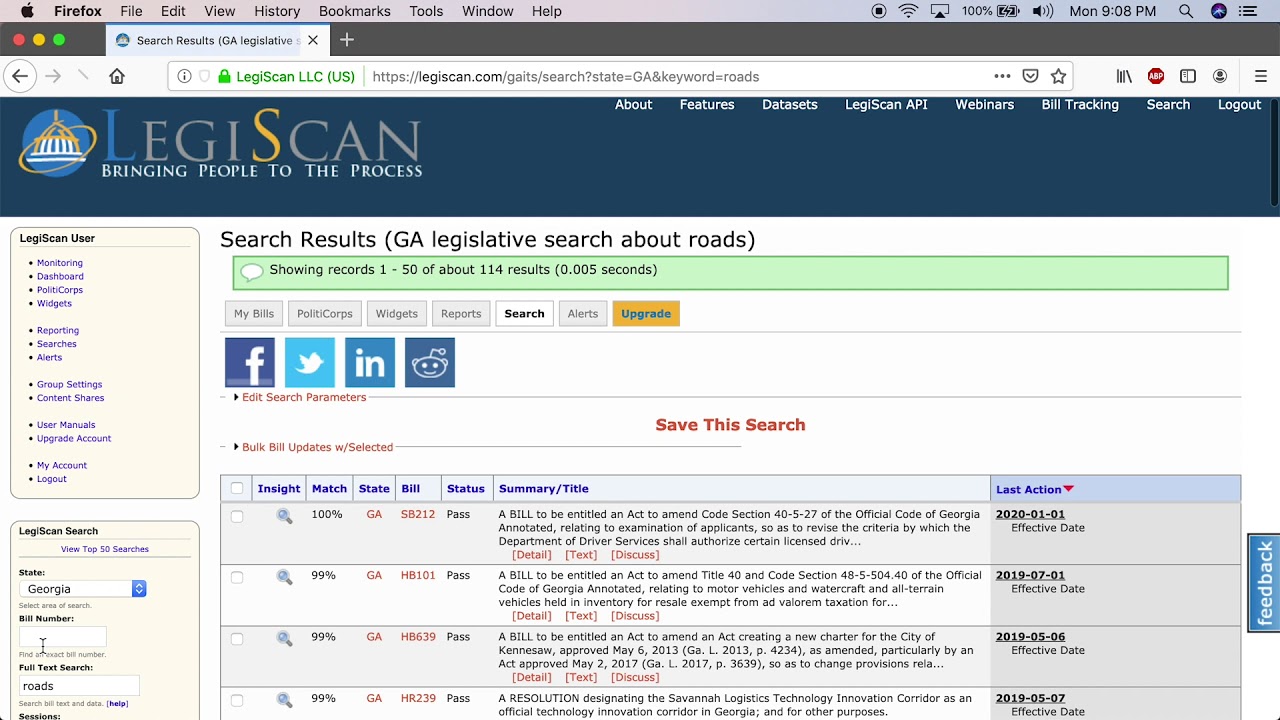Open the My Bills tab

click(254, 313)
